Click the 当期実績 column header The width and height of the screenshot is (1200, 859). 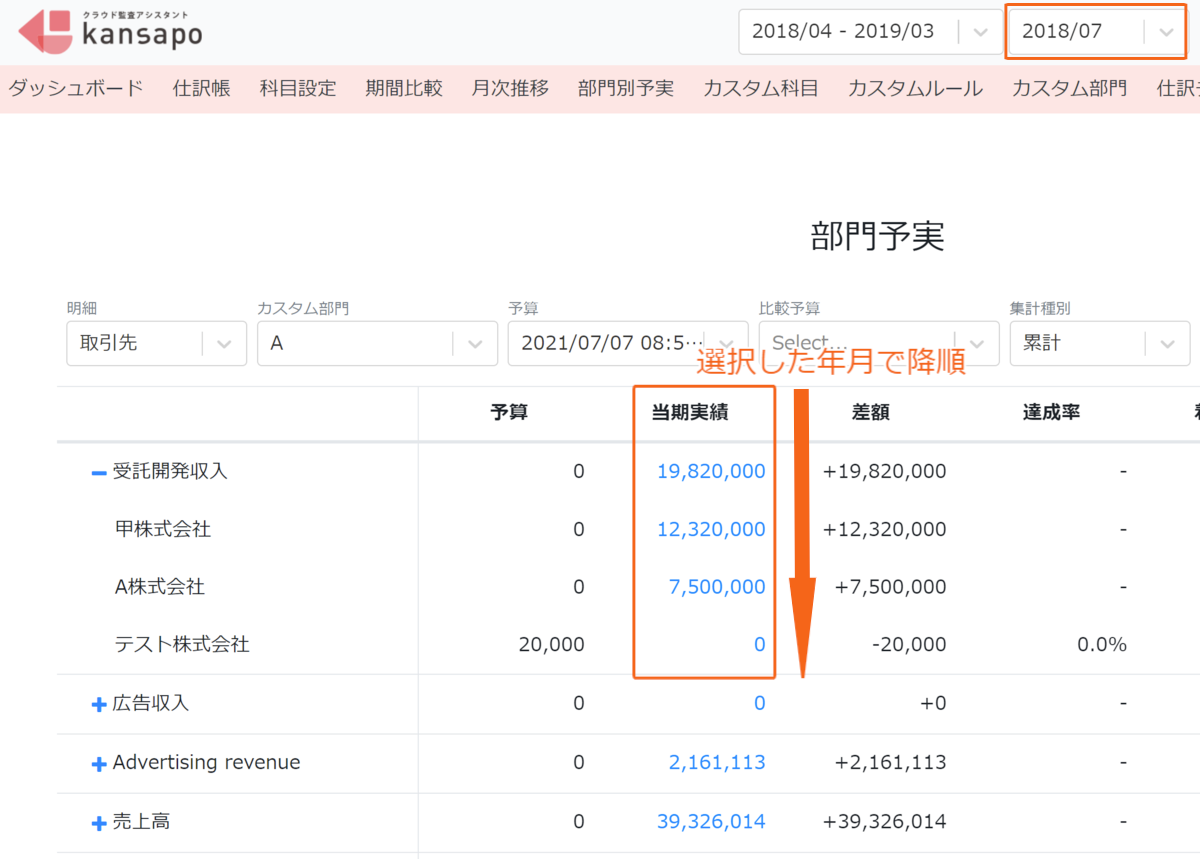(x=690, y=412)
